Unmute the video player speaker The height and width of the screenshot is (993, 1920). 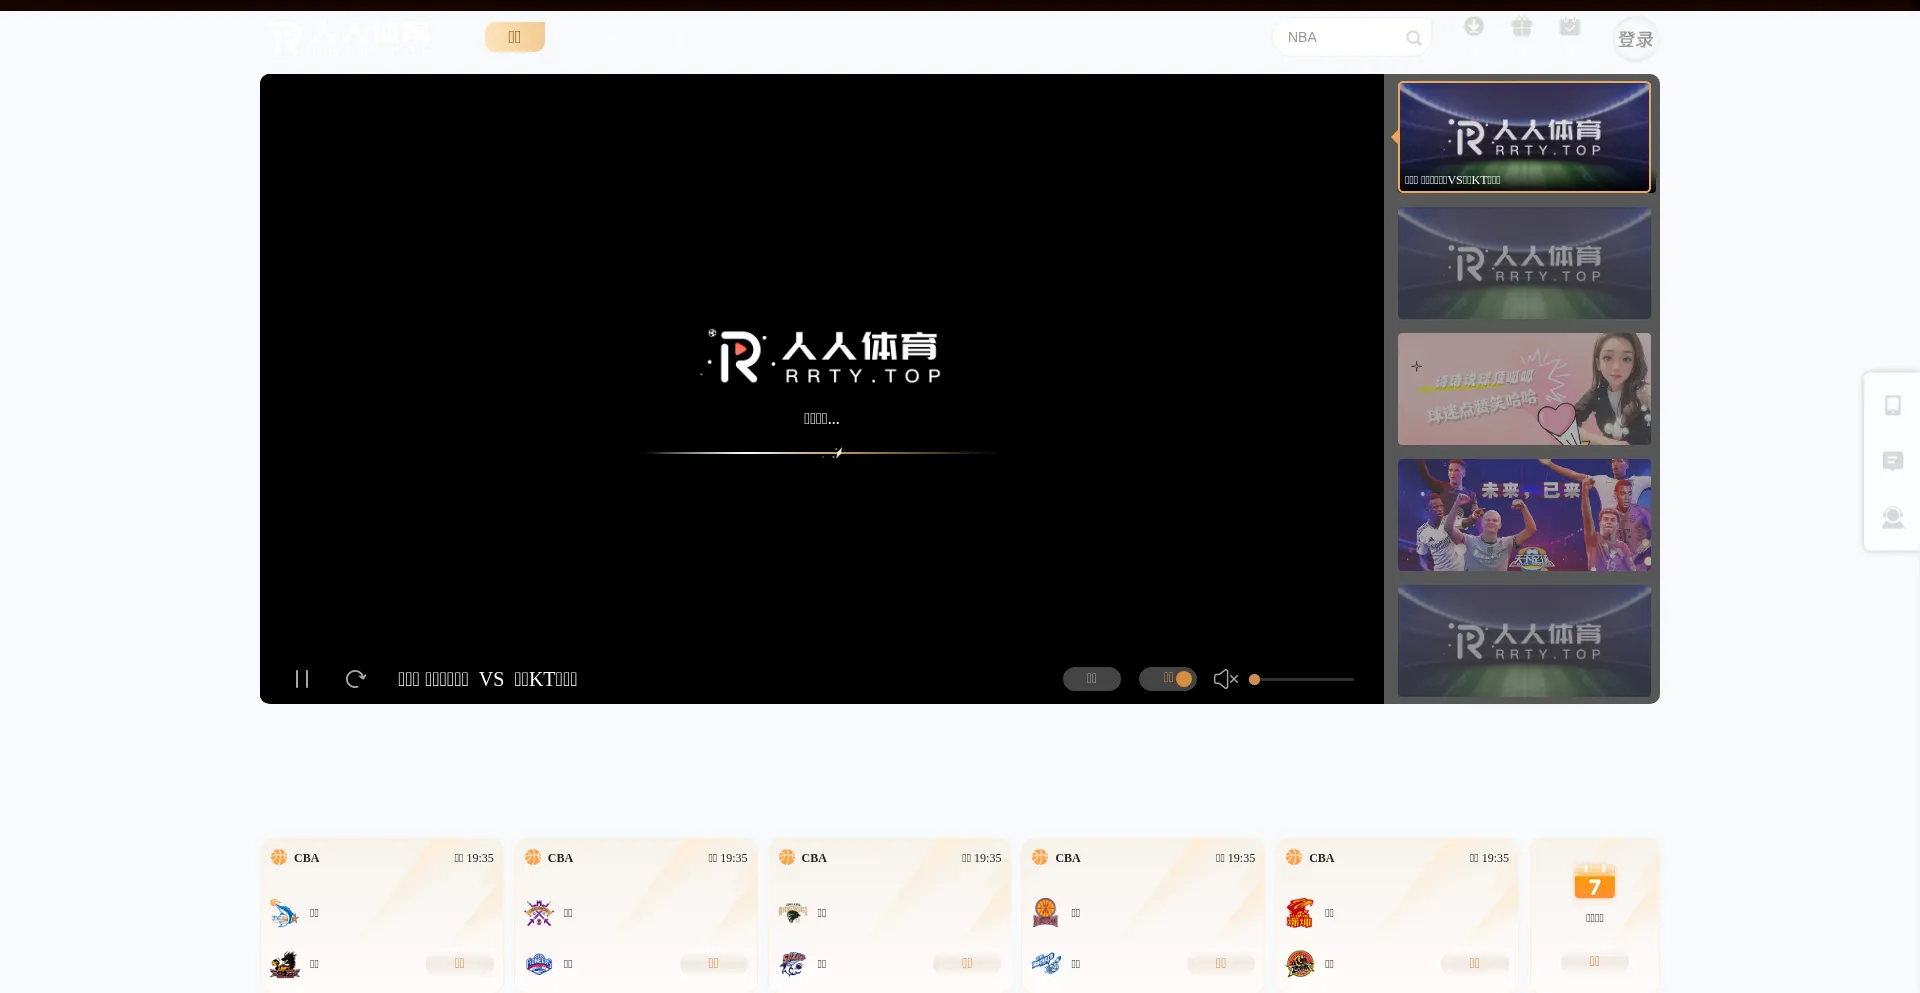[x=1225, y=679]
